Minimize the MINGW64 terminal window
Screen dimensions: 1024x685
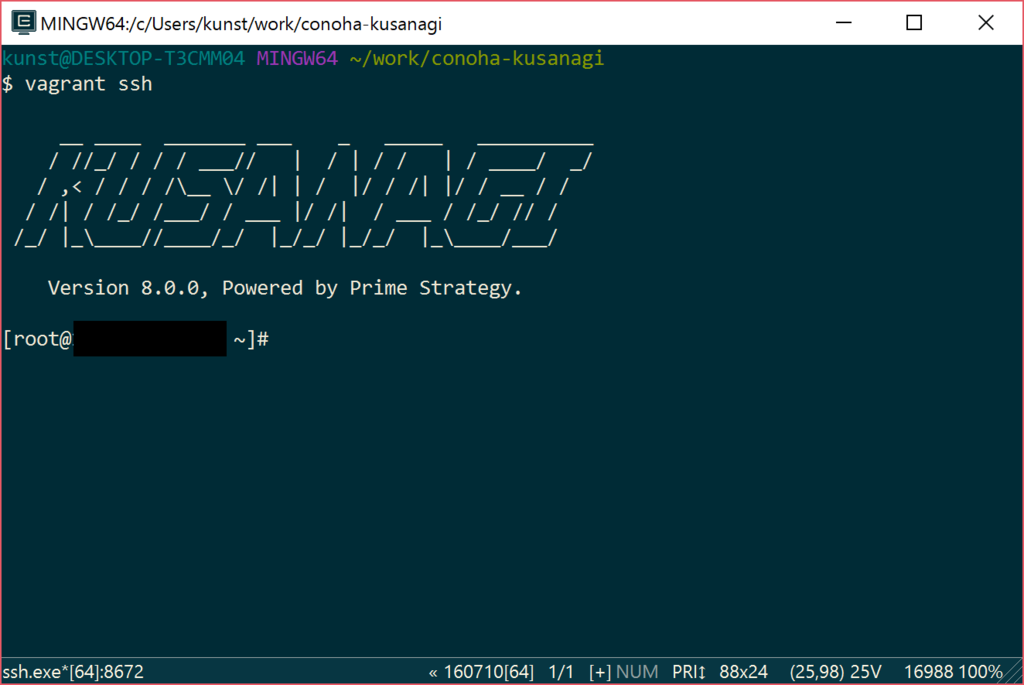pos(844,23)
